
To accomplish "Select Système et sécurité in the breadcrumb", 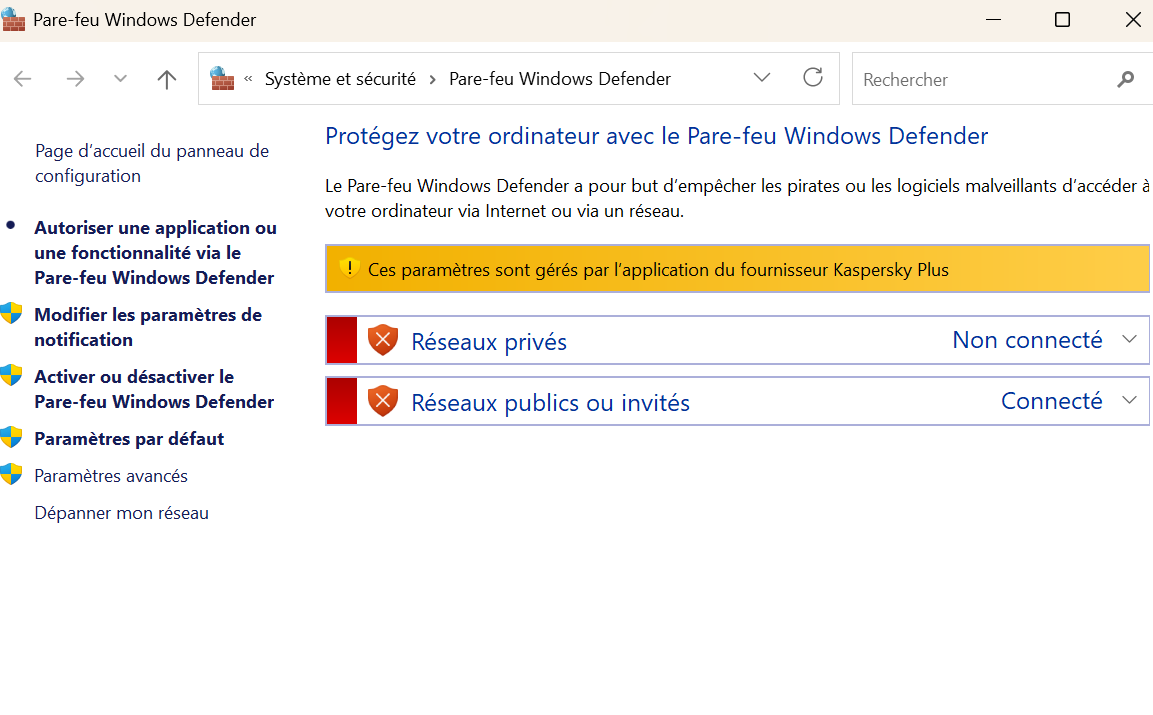I will tap(340, 79).
